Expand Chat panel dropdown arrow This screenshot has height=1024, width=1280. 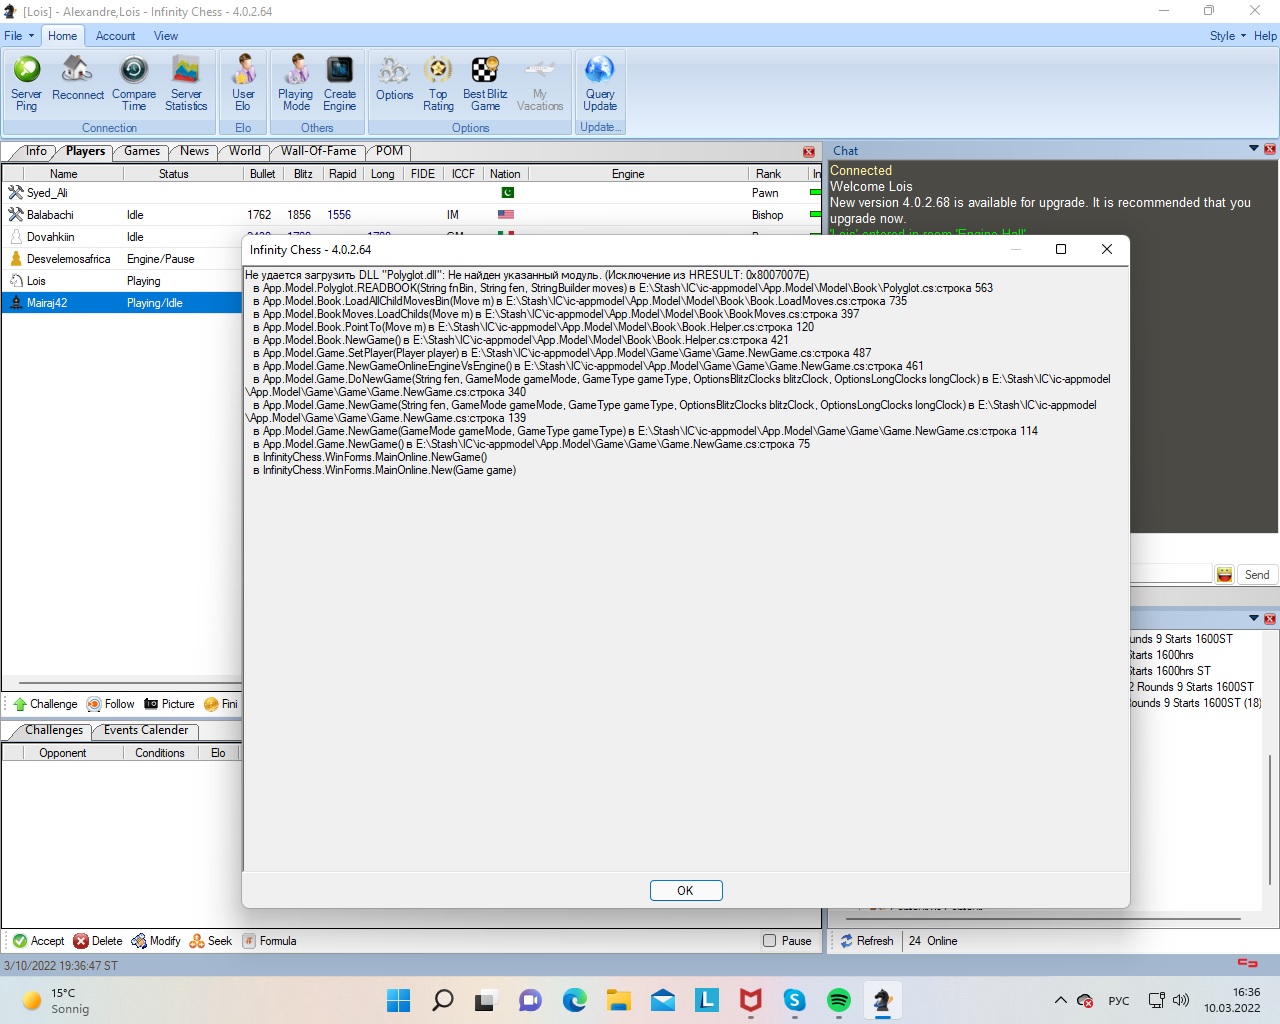point(1254,149)
